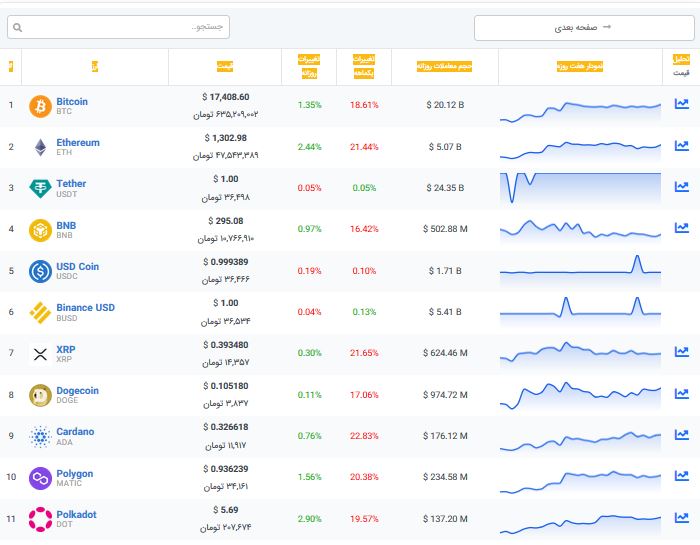The image size is (700, 545).
Task: Click the Polygon MATIC logo
Action: (x=40, y=478)
